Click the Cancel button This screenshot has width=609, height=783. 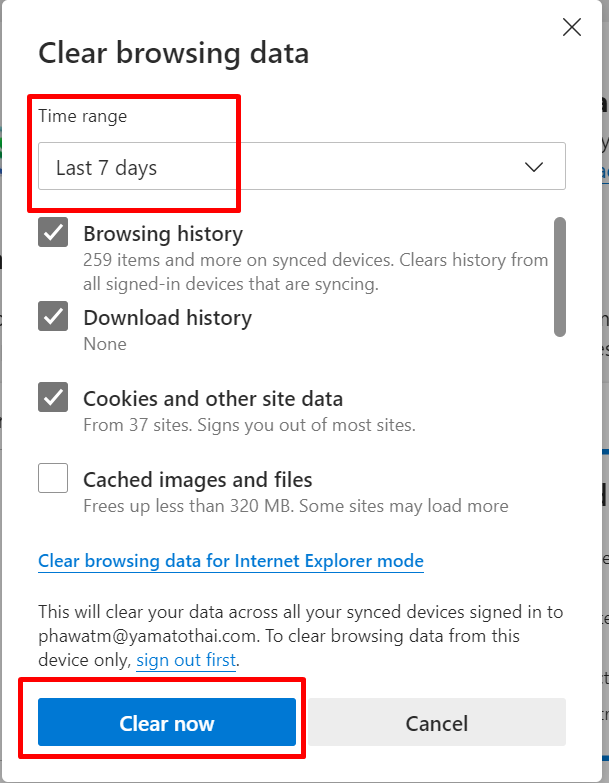(x=437, y=722)
